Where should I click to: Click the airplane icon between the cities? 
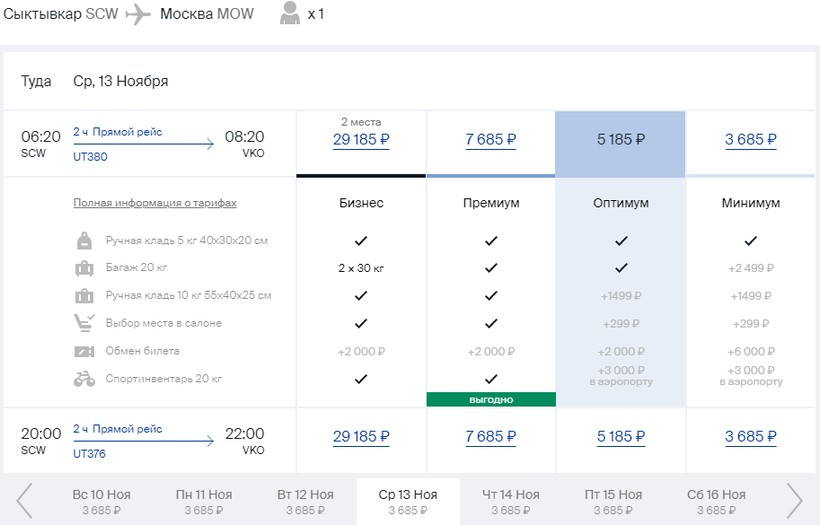140,15
